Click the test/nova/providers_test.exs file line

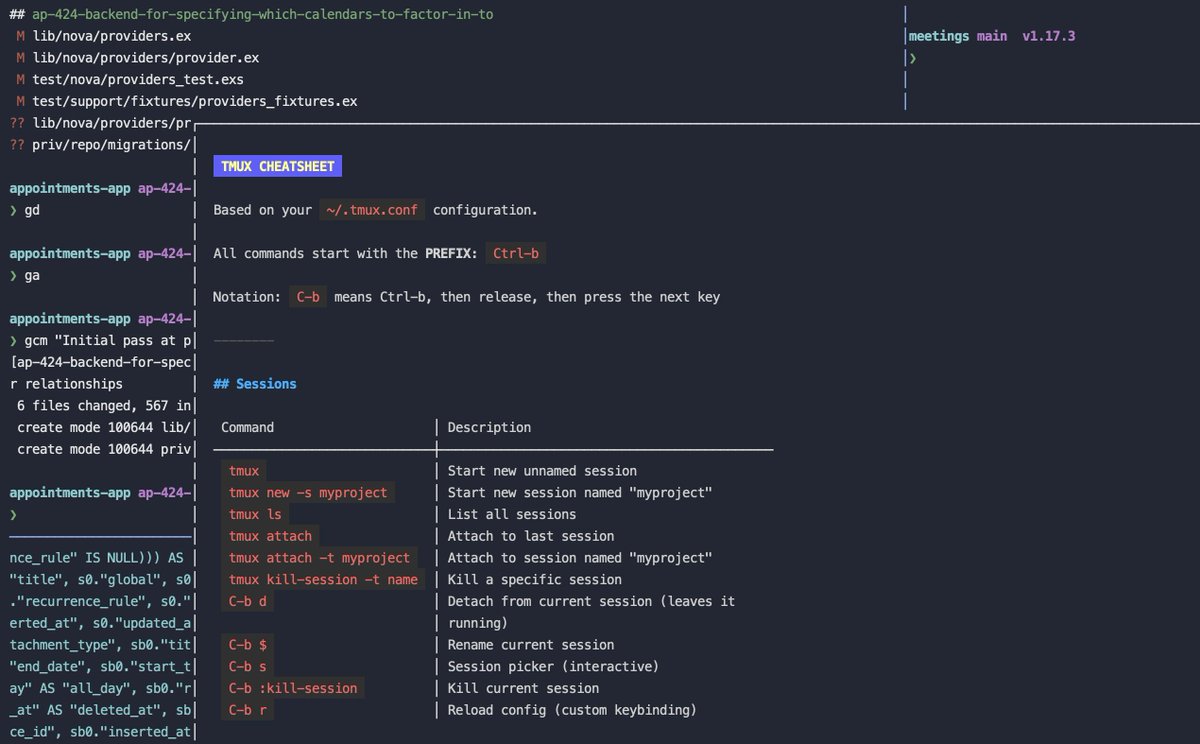click(130, 80)
